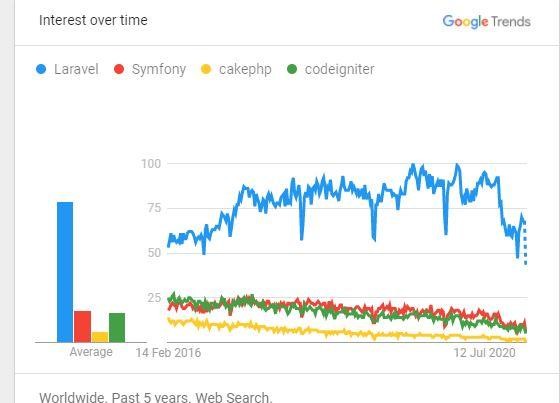Select the yellow cakephp legend dot
Viewport: 560px width, 403px height.
[x=206, y=69]
